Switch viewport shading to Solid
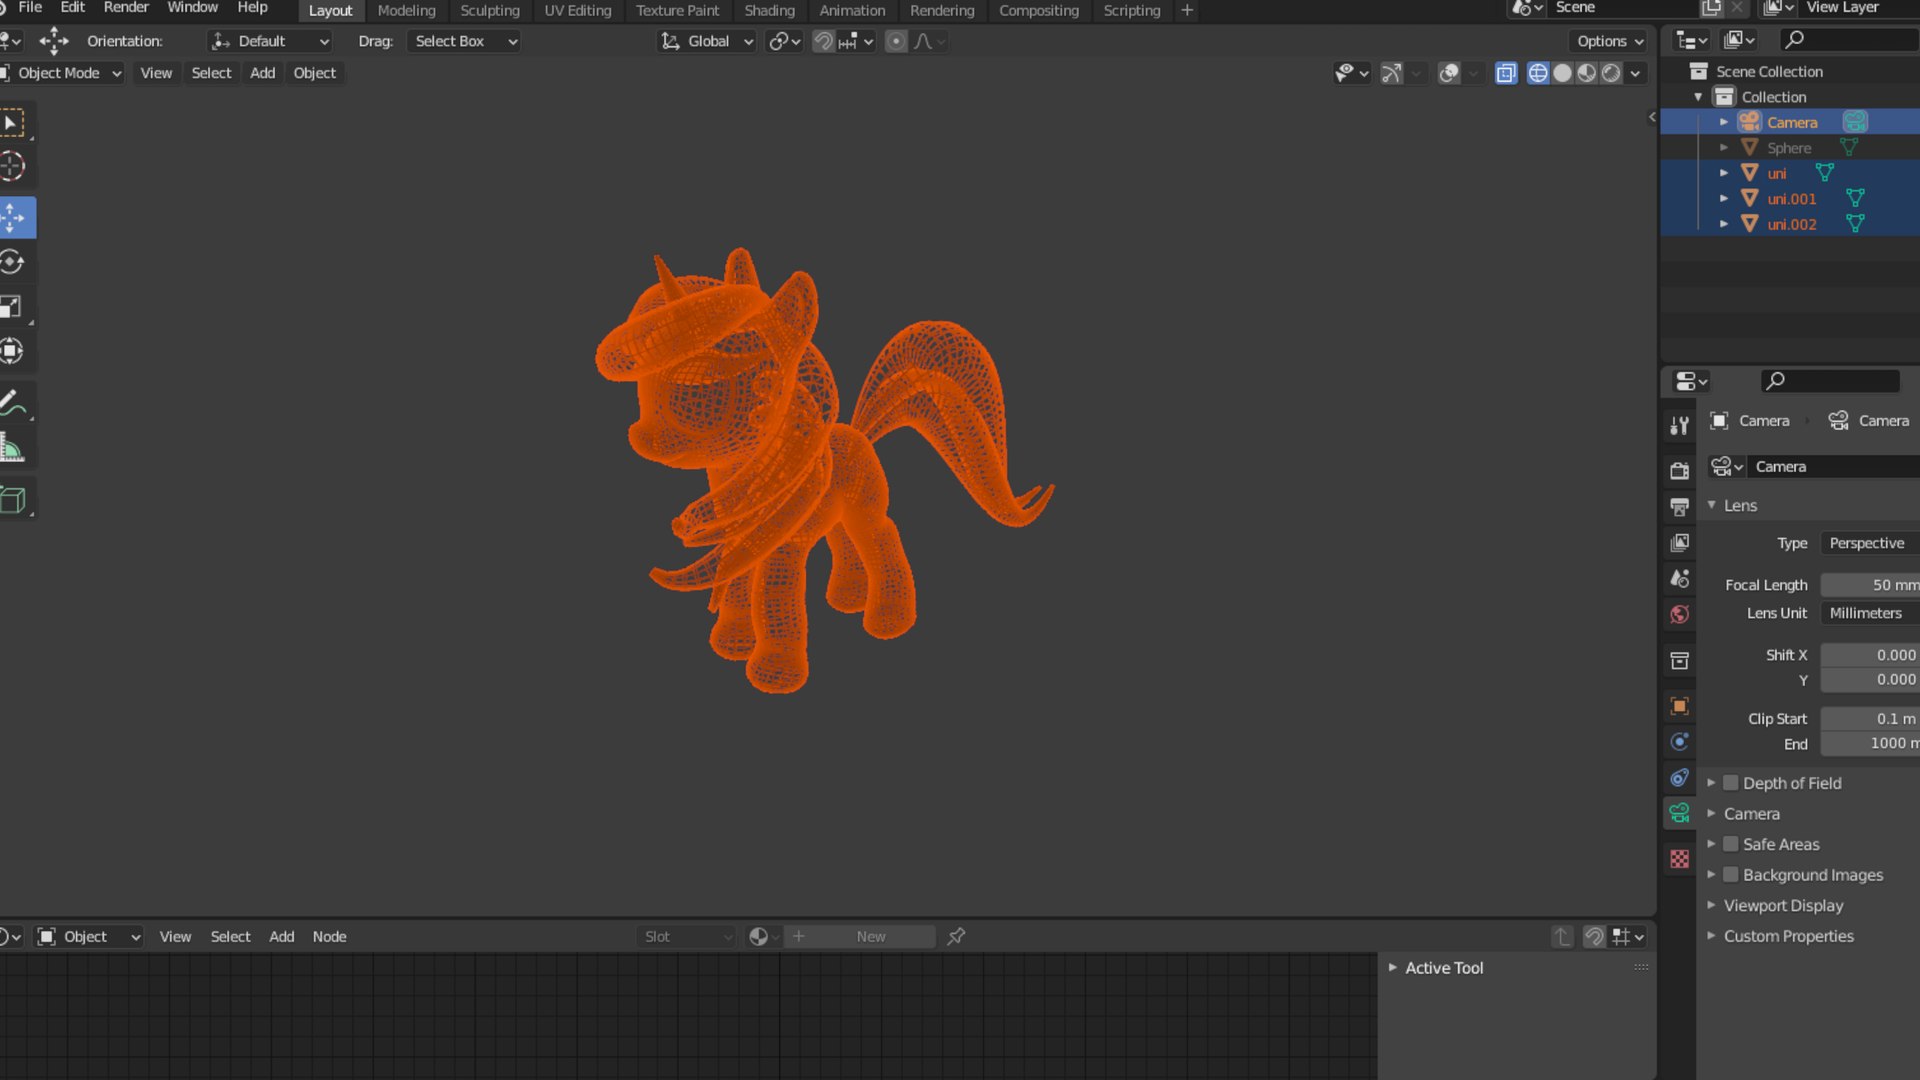This screenshot has width=1920, height=1080. tap(1562, 73)
